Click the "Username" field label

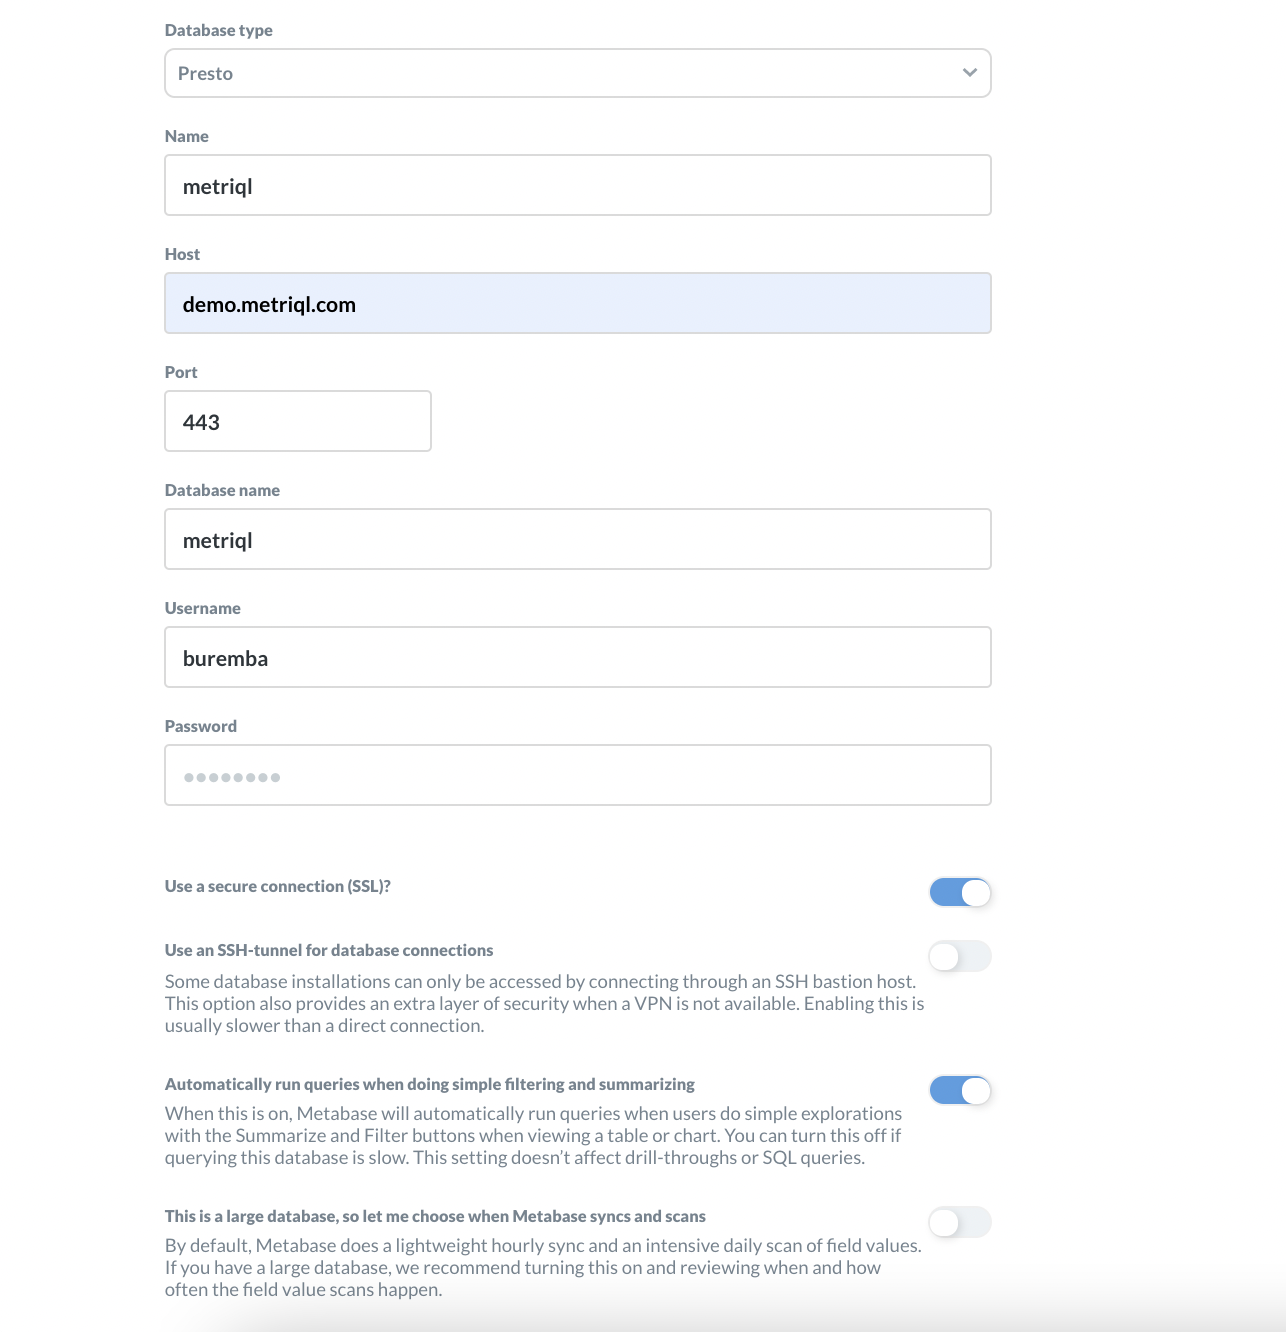point(202,608)
